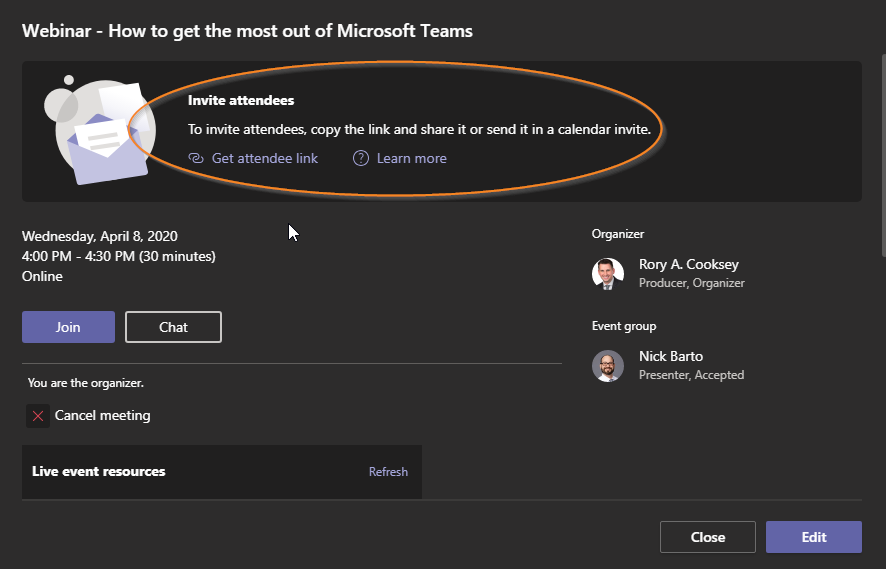
Task: Click the Online location text
Action: (x=42, y=276)
